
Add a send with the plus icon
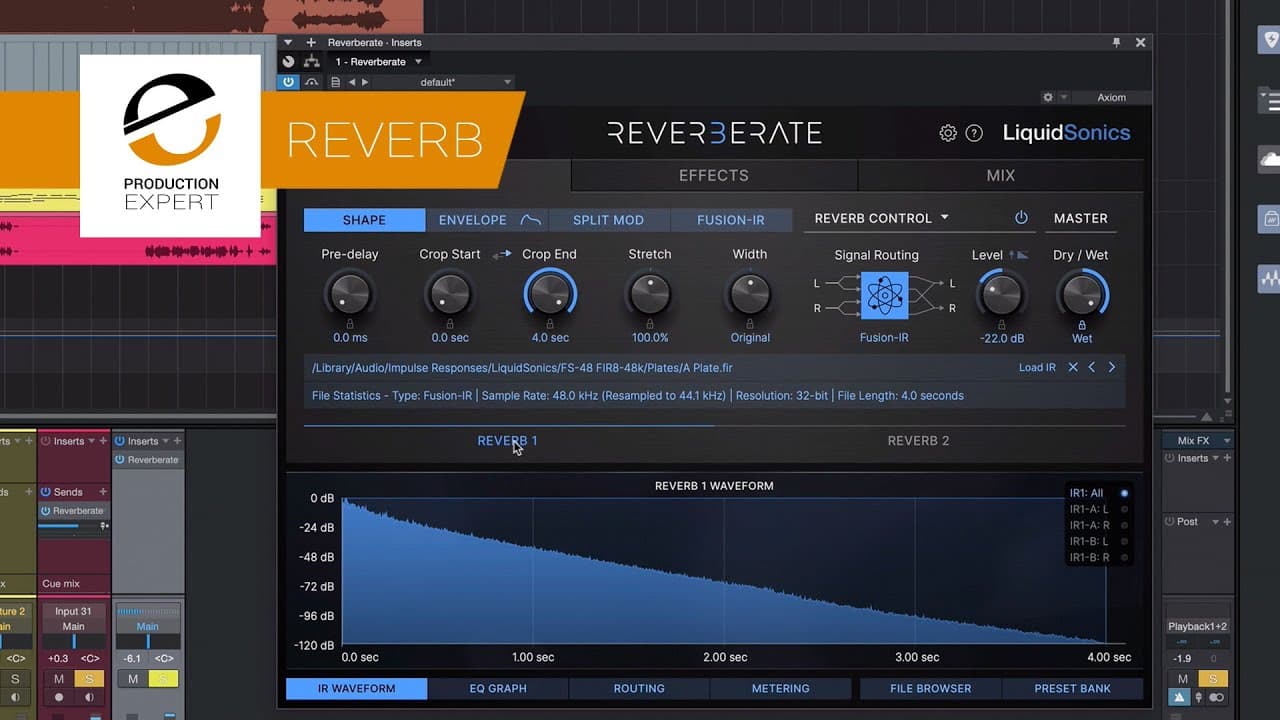[103, 492]
